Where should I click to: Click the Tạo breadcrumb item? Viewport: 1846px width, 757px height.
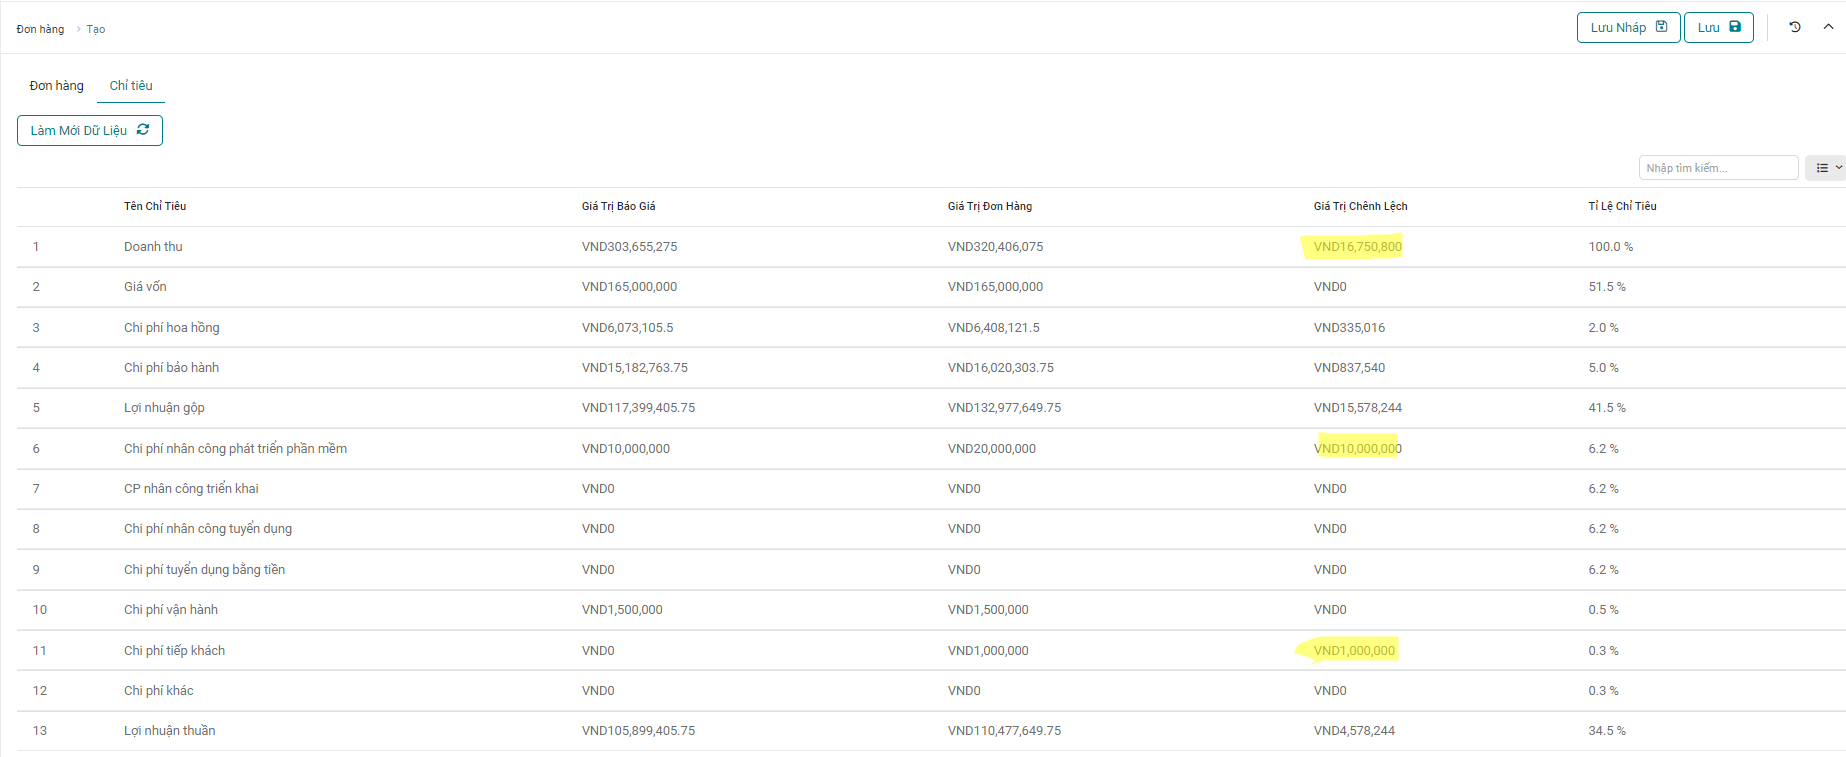(x=96, y=29)
